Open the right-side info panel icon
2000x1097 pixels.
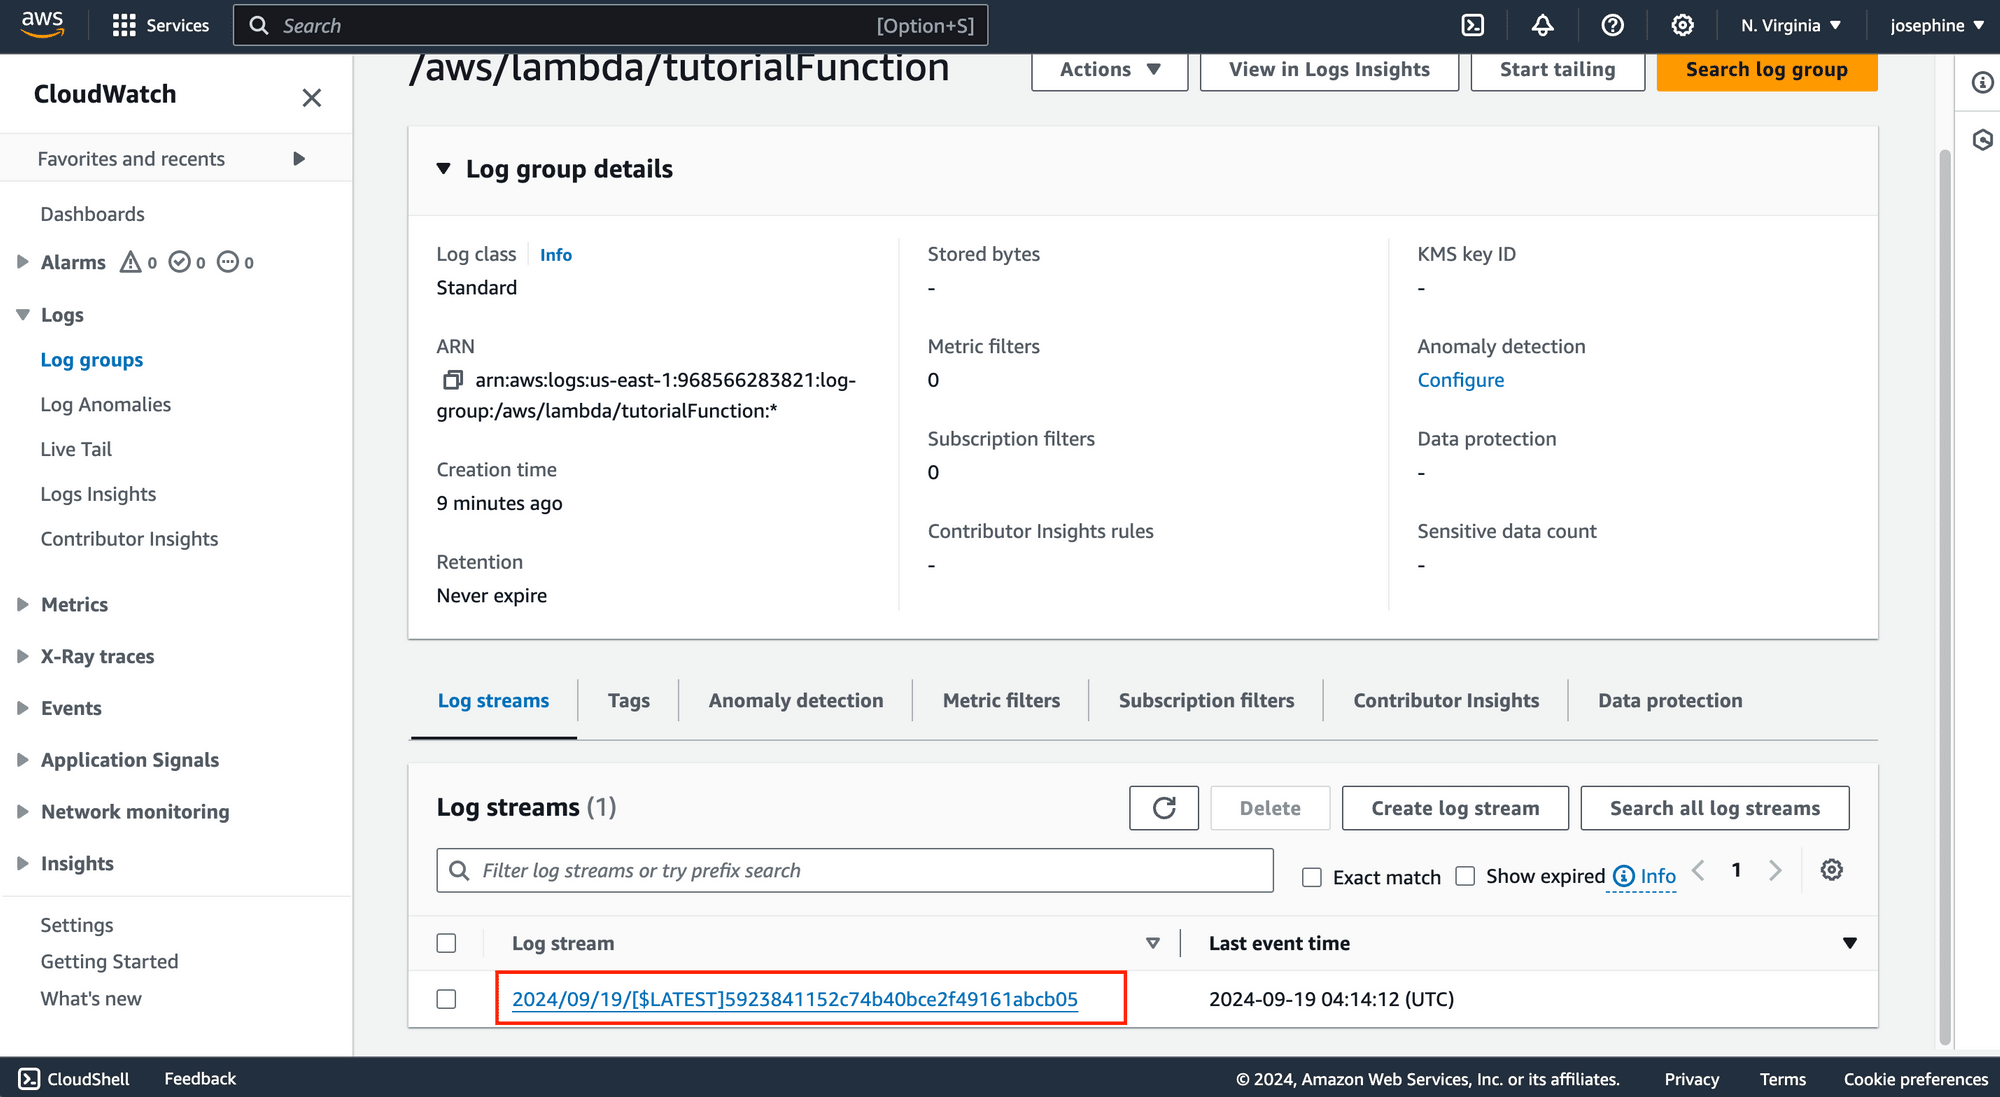[1982, 82]
